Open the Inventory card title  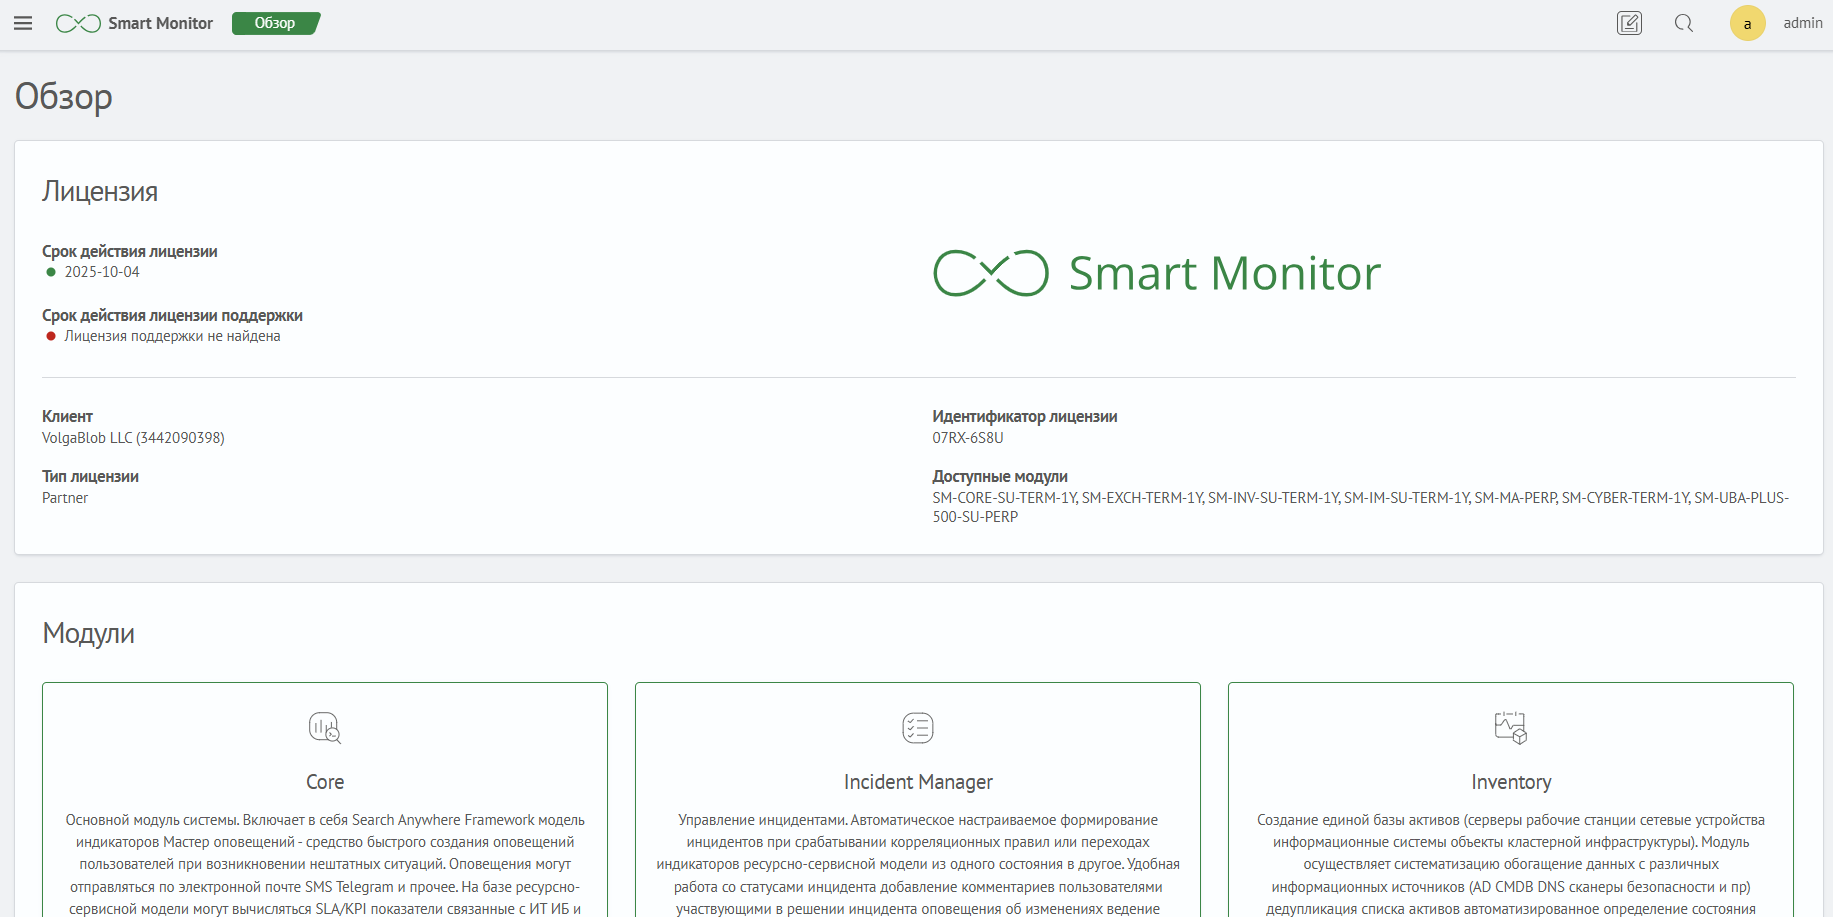point(1511,782)
